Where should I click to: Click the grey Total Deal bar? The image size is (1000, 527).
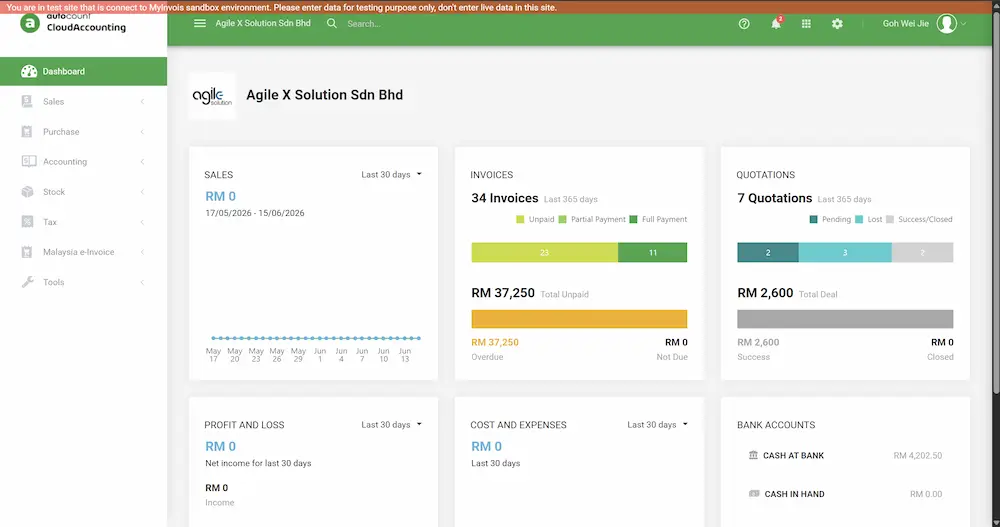pyautogui.click(x=845, y=318)
